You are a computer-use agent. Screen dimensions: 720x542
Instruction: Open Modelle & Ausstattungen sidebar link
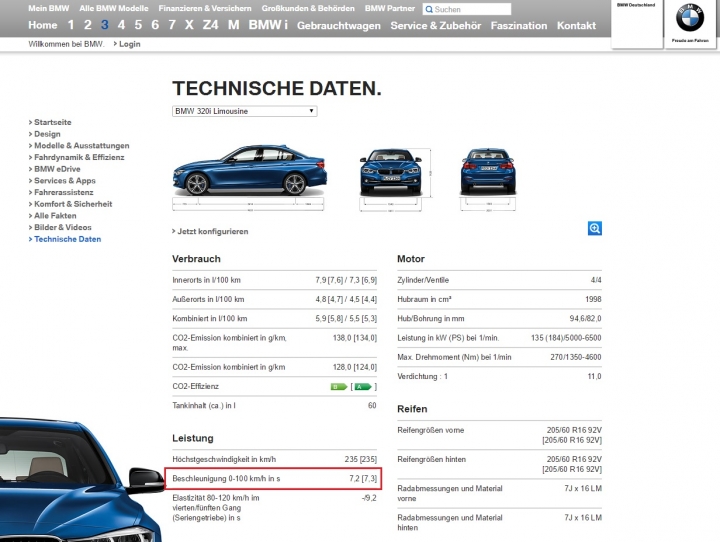[x=82, y=146]
